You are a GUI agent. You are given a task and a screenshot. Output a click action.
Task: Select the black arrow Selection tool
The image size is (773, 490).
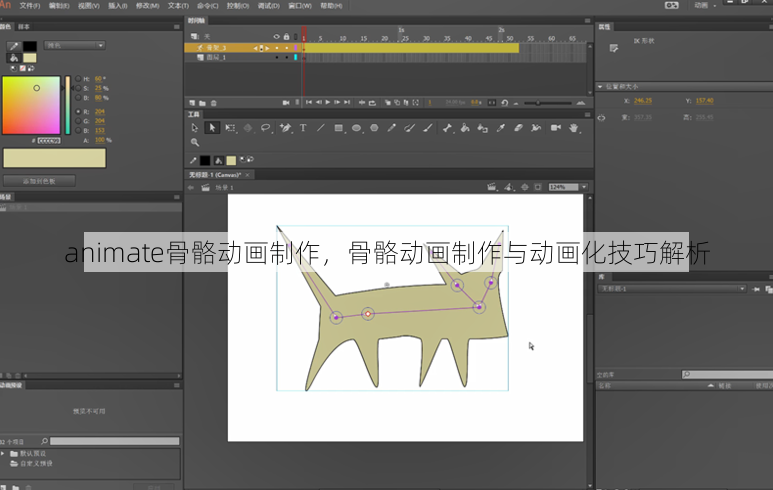(212, 128)
